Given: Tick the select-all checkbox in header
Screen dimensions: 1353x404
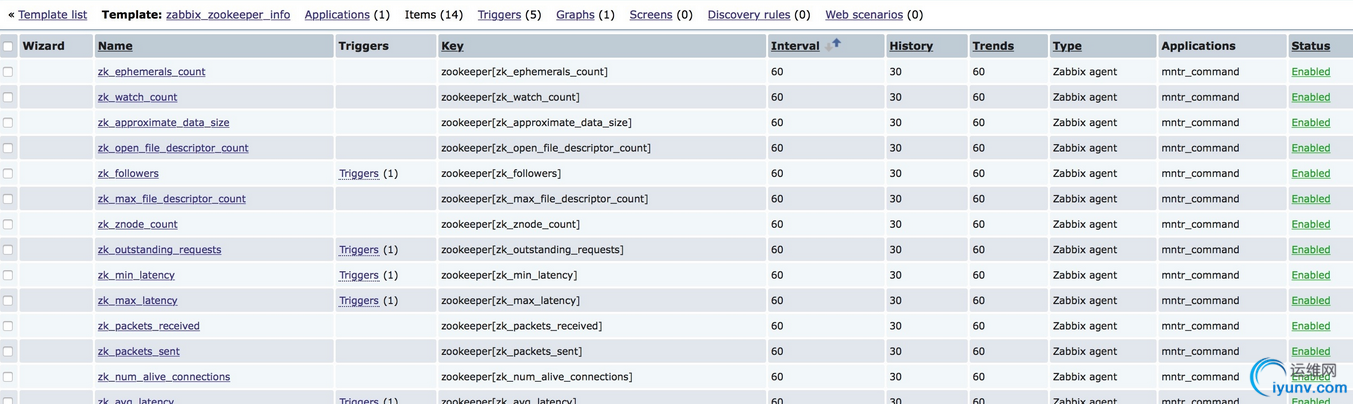Looking at the screenshot, I should (8, 46).
